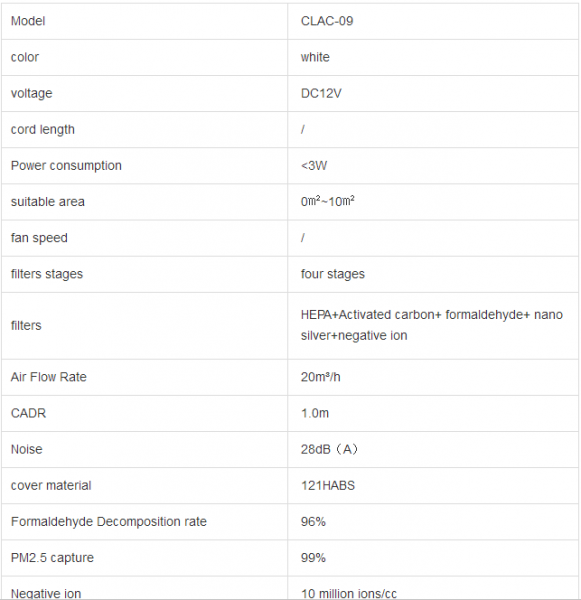Click the CADR label
This screenshot has height=600, width=581.
pyautogui.click(x=28, y=413)
